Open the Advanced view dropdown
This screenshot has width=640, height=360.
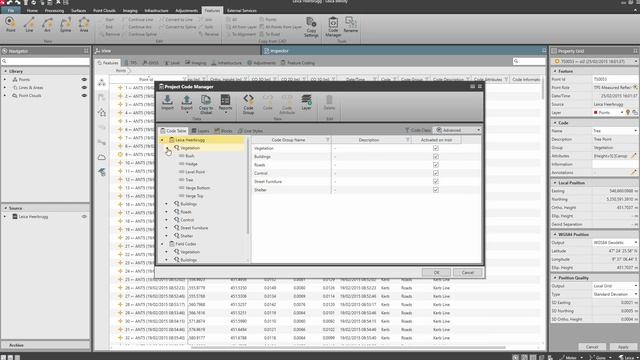(478, 130)
